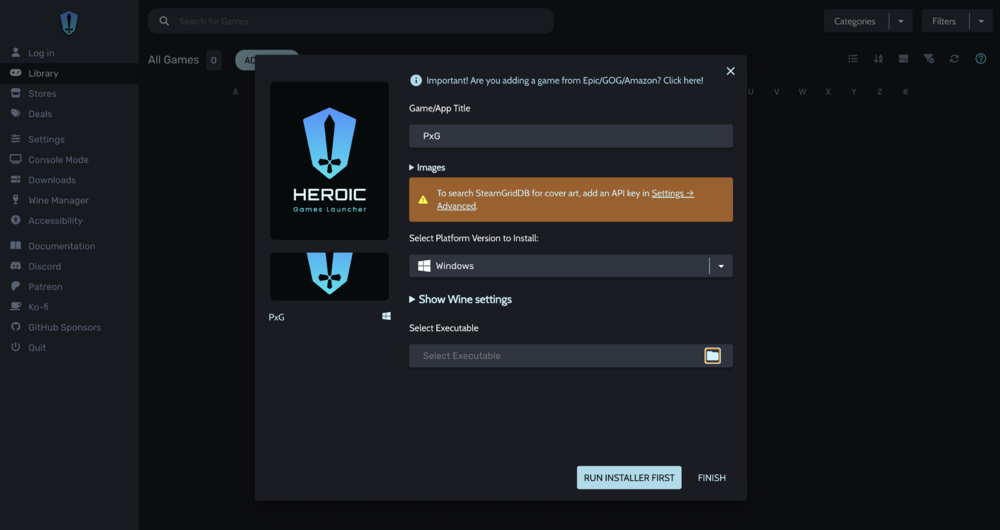Click the small Heroic banner thumbnail

click(x=330, y=276)
